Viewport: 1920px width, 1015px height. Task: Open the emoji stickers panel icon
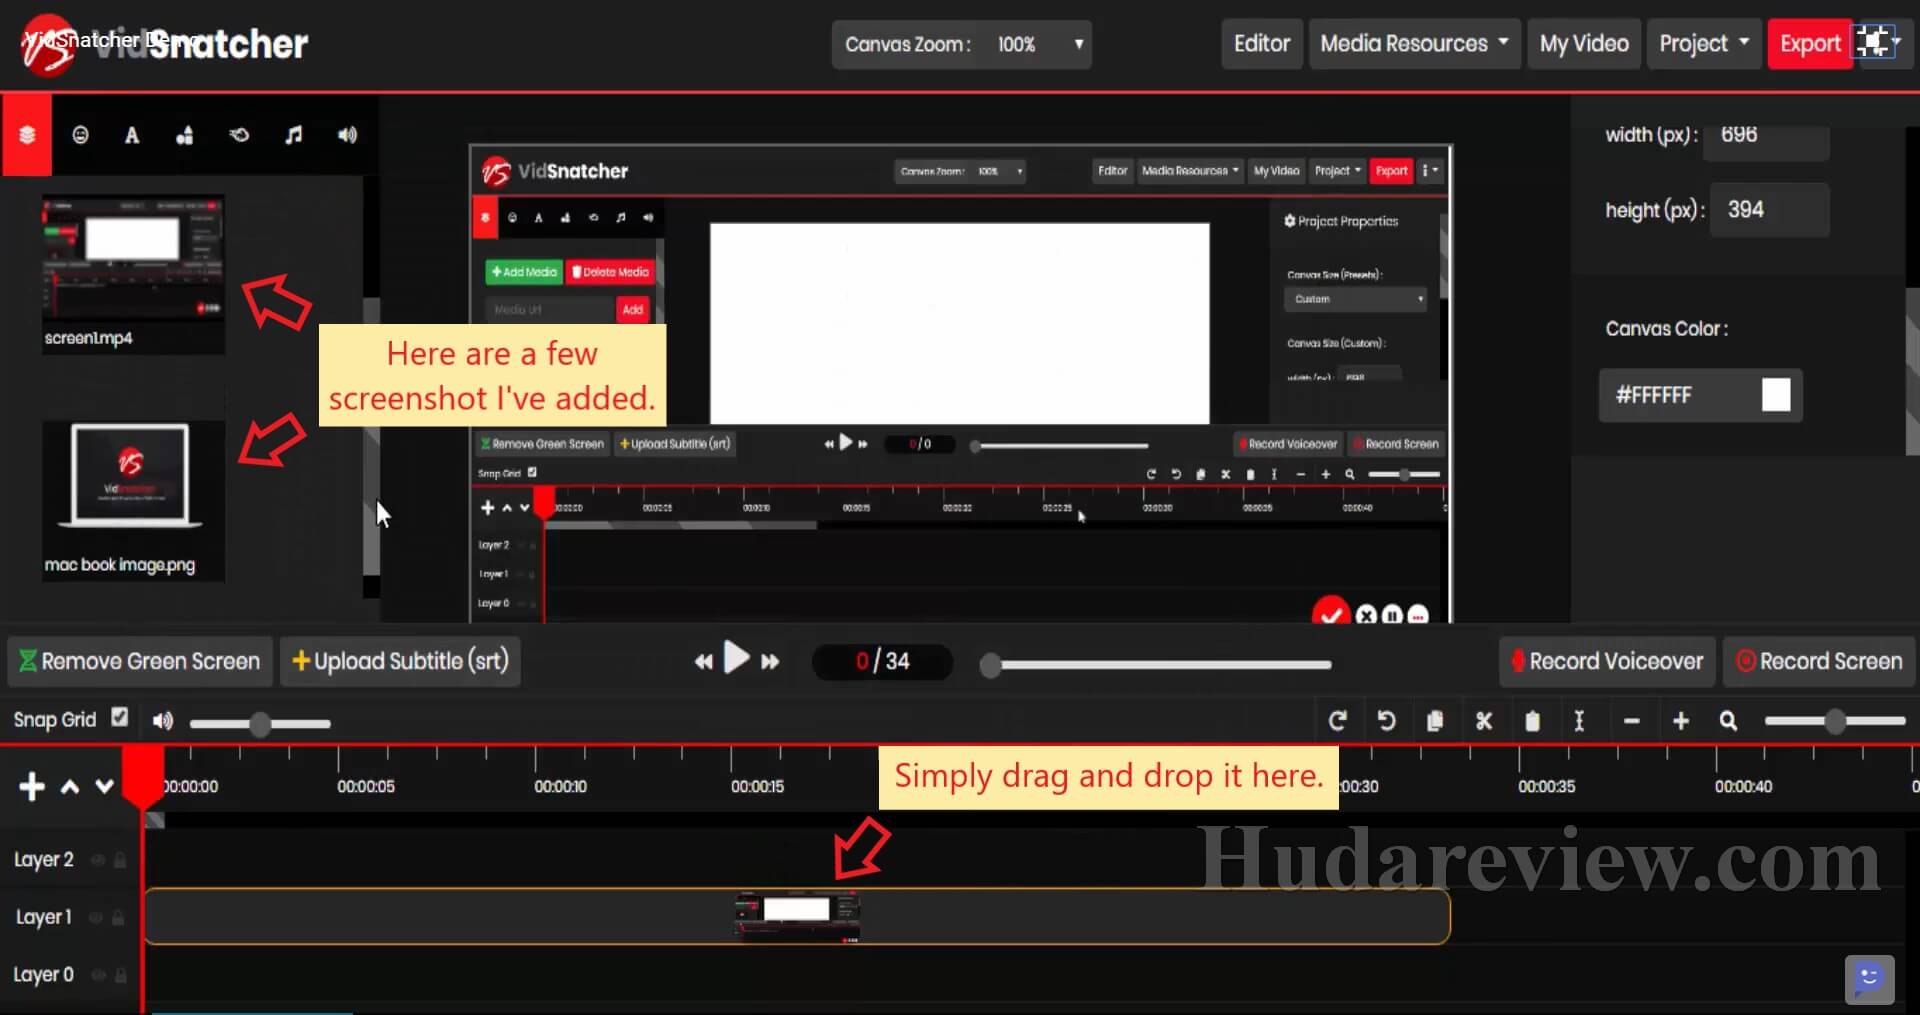pyautogui.click(x=81, y=135)
